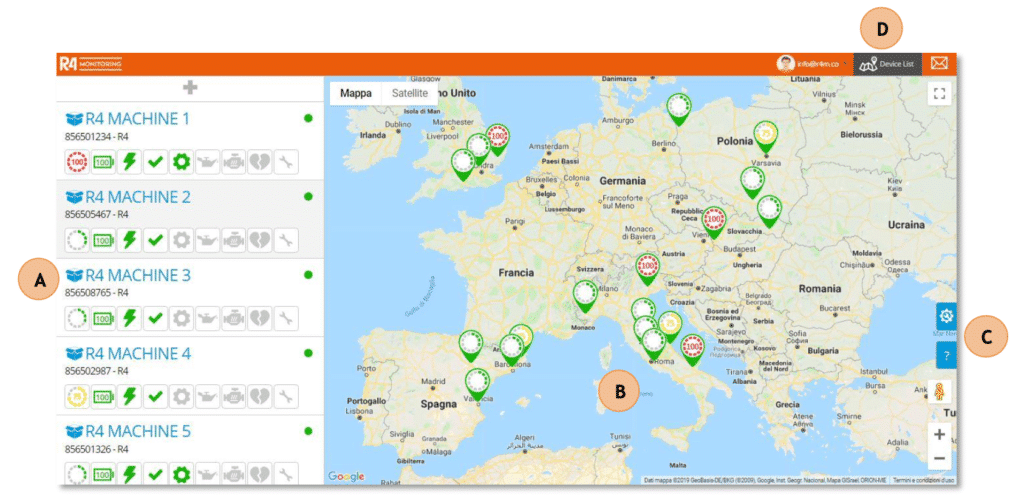Click R4 MACHINE 1 battery icon
Screen dimensions: 1024x504
(103, 162)
